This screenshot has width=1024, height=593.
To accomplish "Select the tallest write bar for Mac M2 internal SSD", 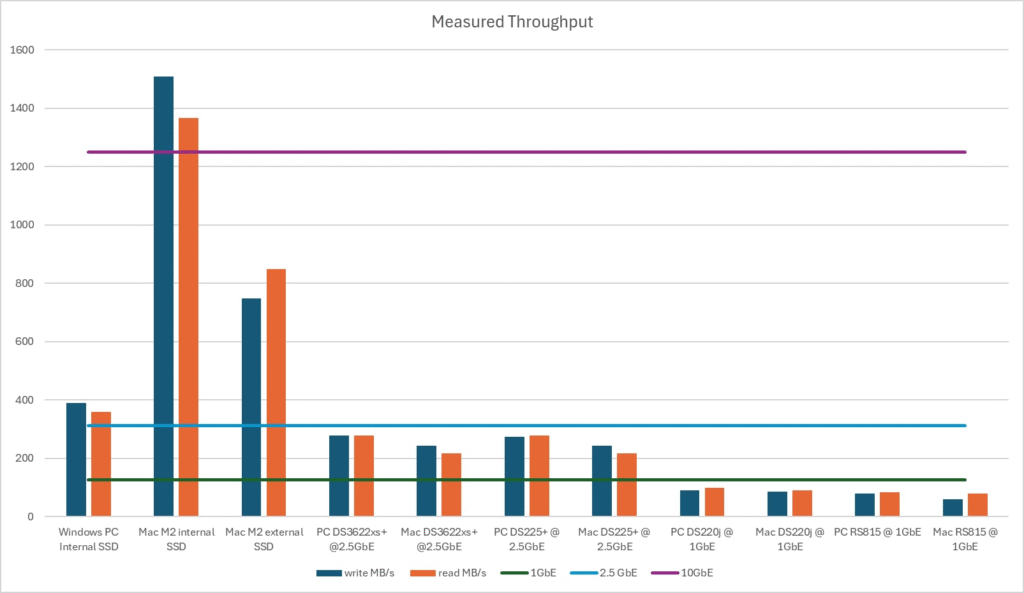I will pyautogui.click(x=163, y=300).
